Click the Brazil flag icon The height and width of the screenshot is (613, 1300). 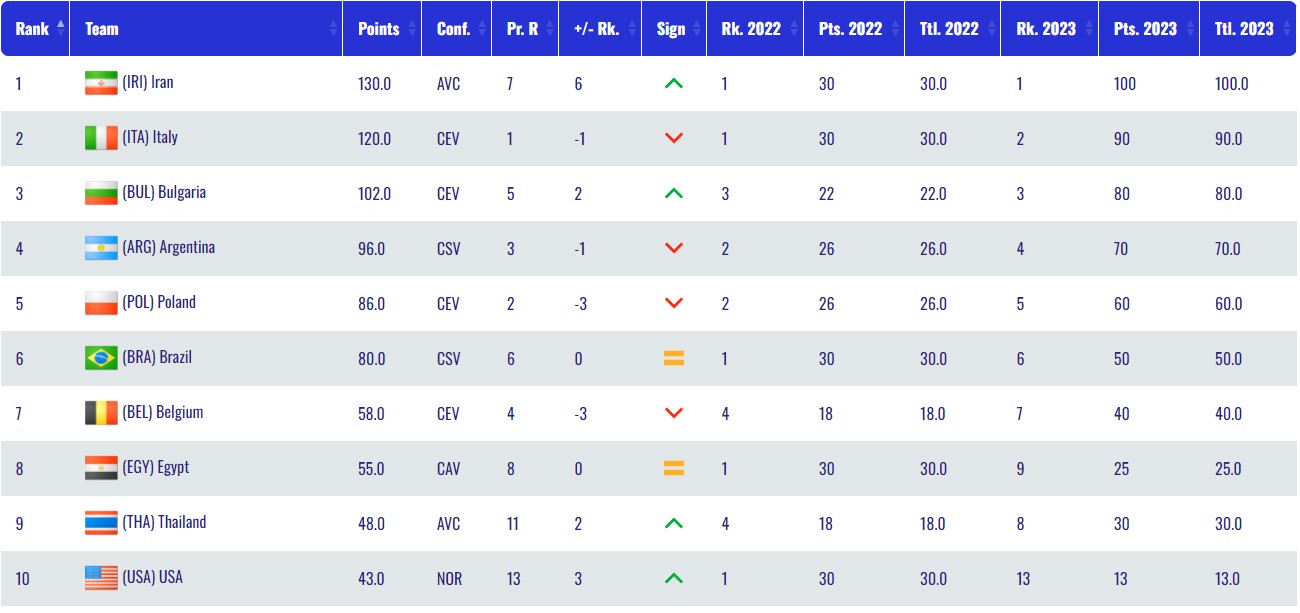(x=101, y=358)
